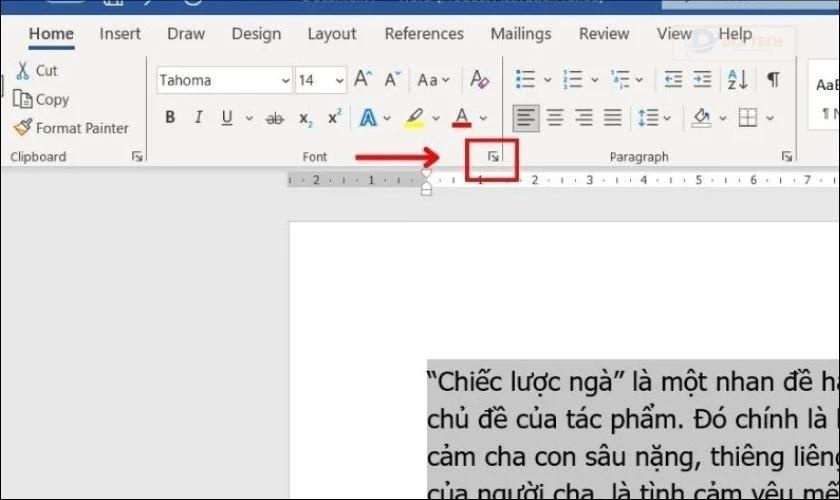The image size is (840, 500).
Task: Expand line spacing dropdown arrow
Action: [667, 118]
